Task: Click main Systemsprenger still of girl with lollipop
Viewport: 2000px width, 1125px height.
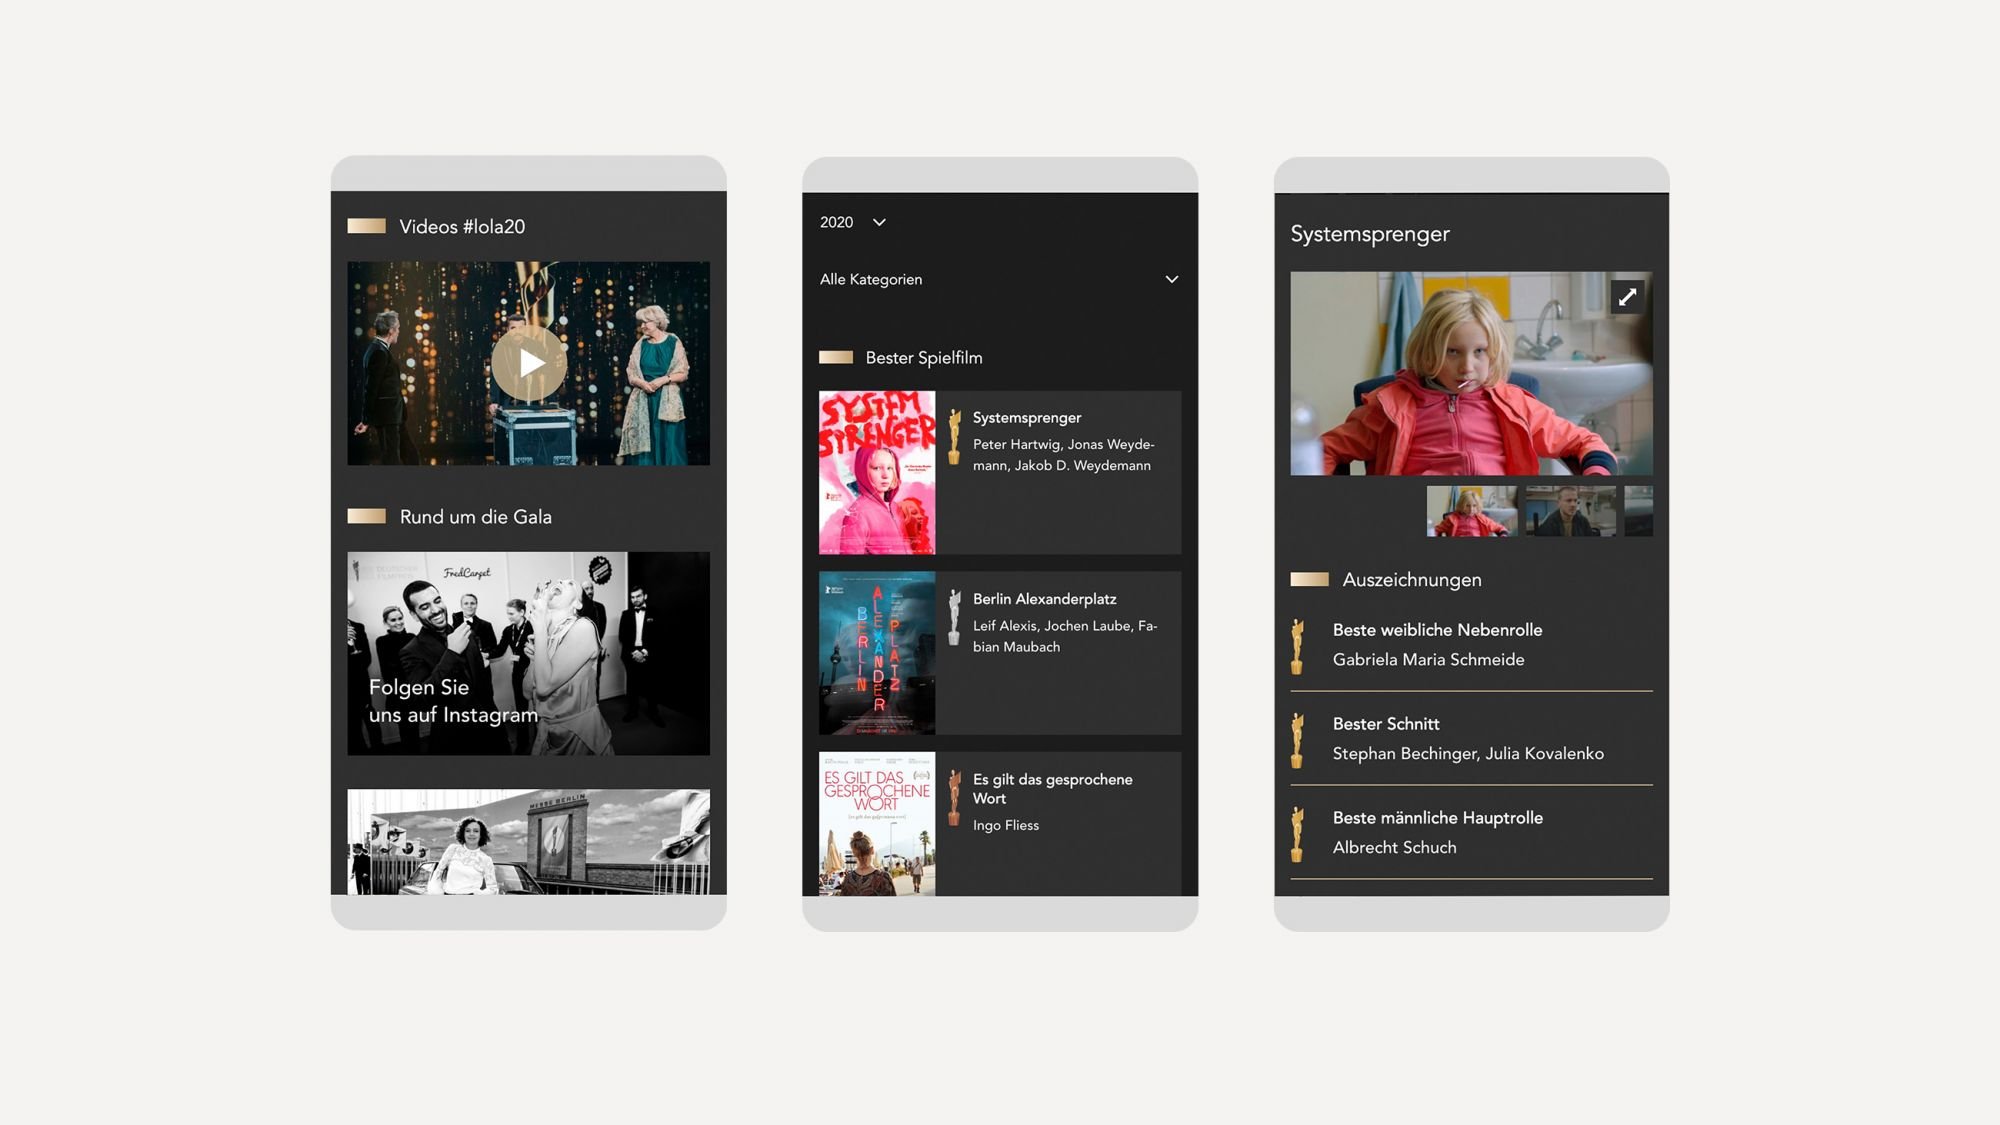Action: coord(1471,373)
